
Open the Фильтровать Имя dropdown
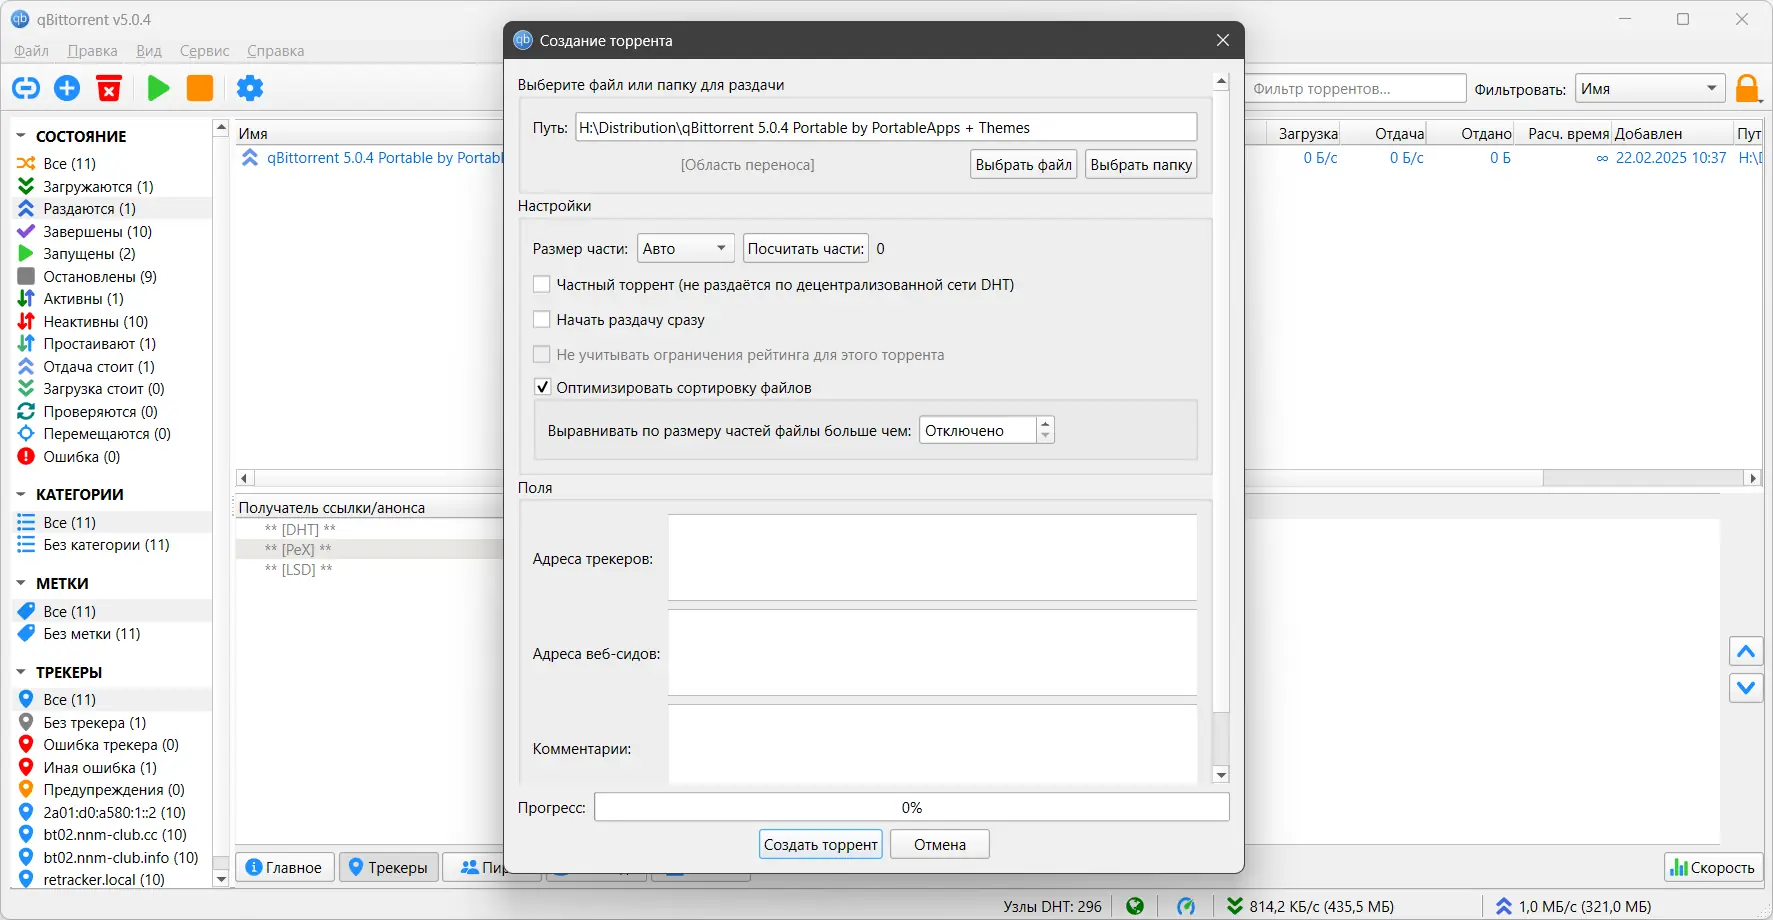(1651, 89)
